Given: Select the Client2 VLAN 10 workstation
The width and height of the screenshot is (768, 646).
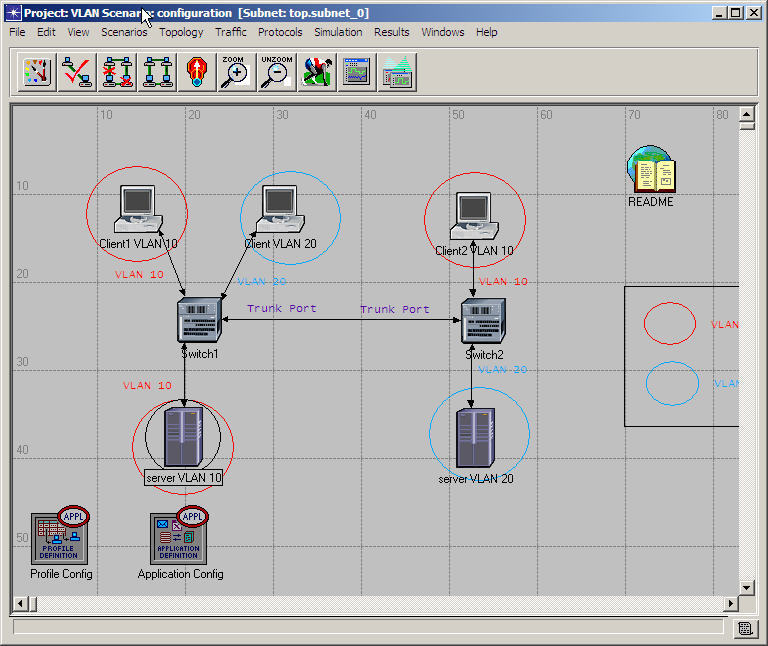Looking at the screenshot, I should (474, 216).
